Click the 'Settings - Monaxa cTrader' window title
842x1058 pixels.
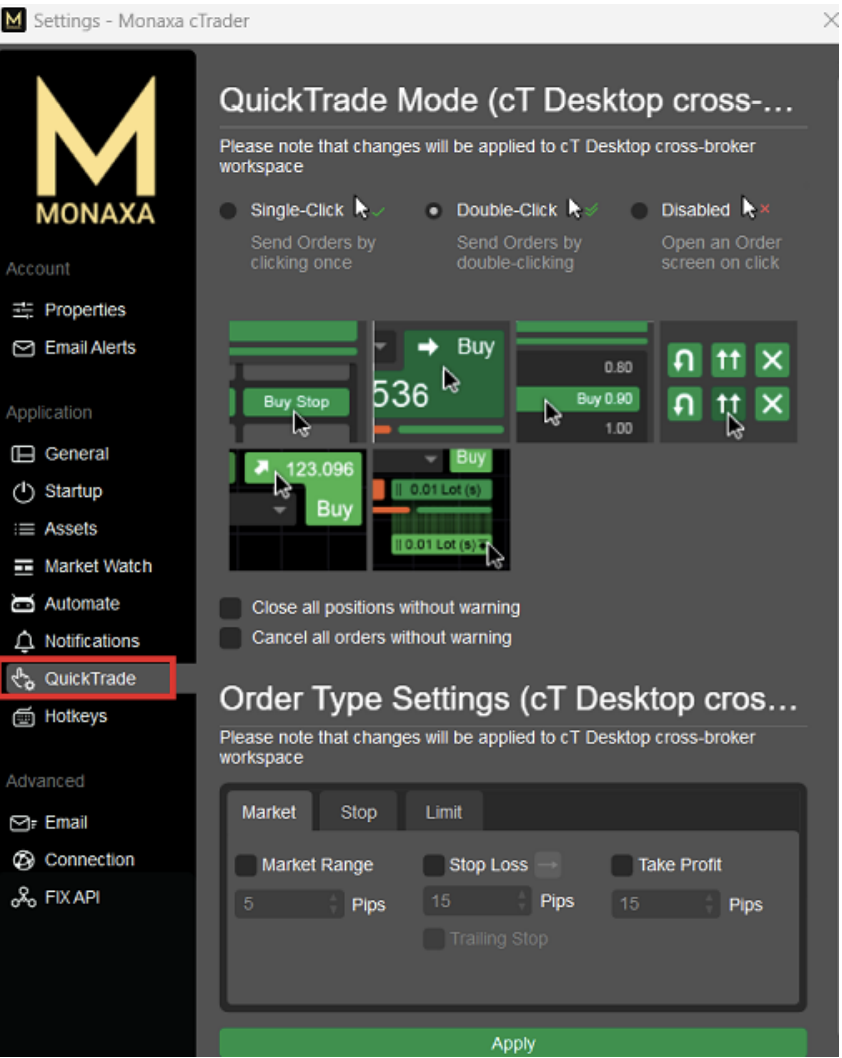point(141,21)
